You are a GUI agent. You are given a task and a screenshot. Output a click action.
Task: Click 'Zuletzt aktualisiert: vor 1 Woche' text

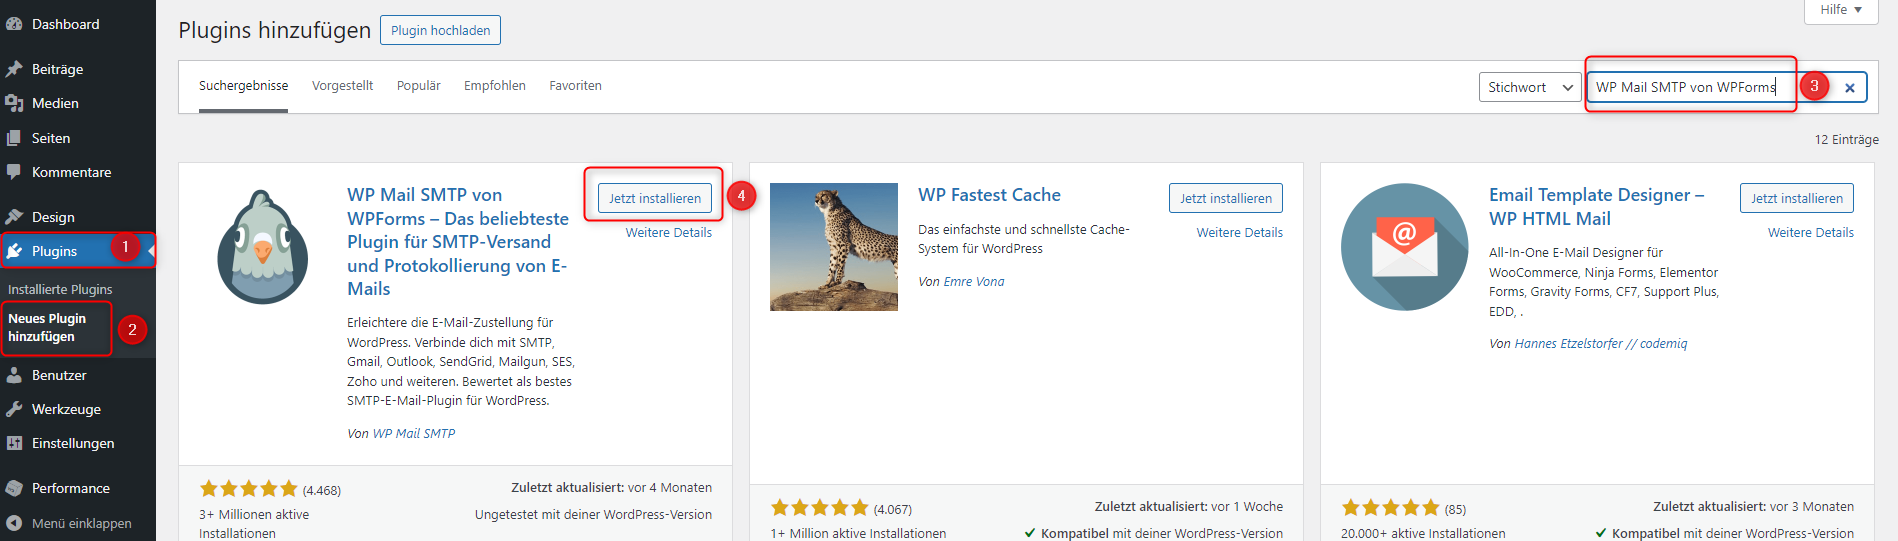tap(1189, 507)
